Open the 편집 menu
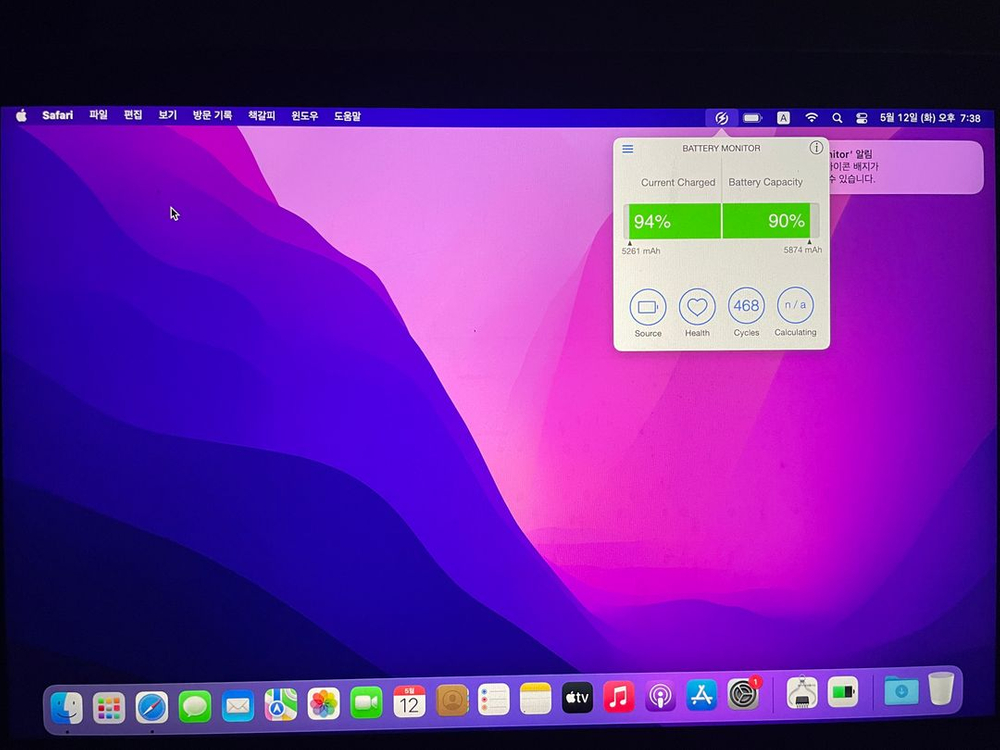This screenshot has height=750, width=1000. tap(133, 115)
